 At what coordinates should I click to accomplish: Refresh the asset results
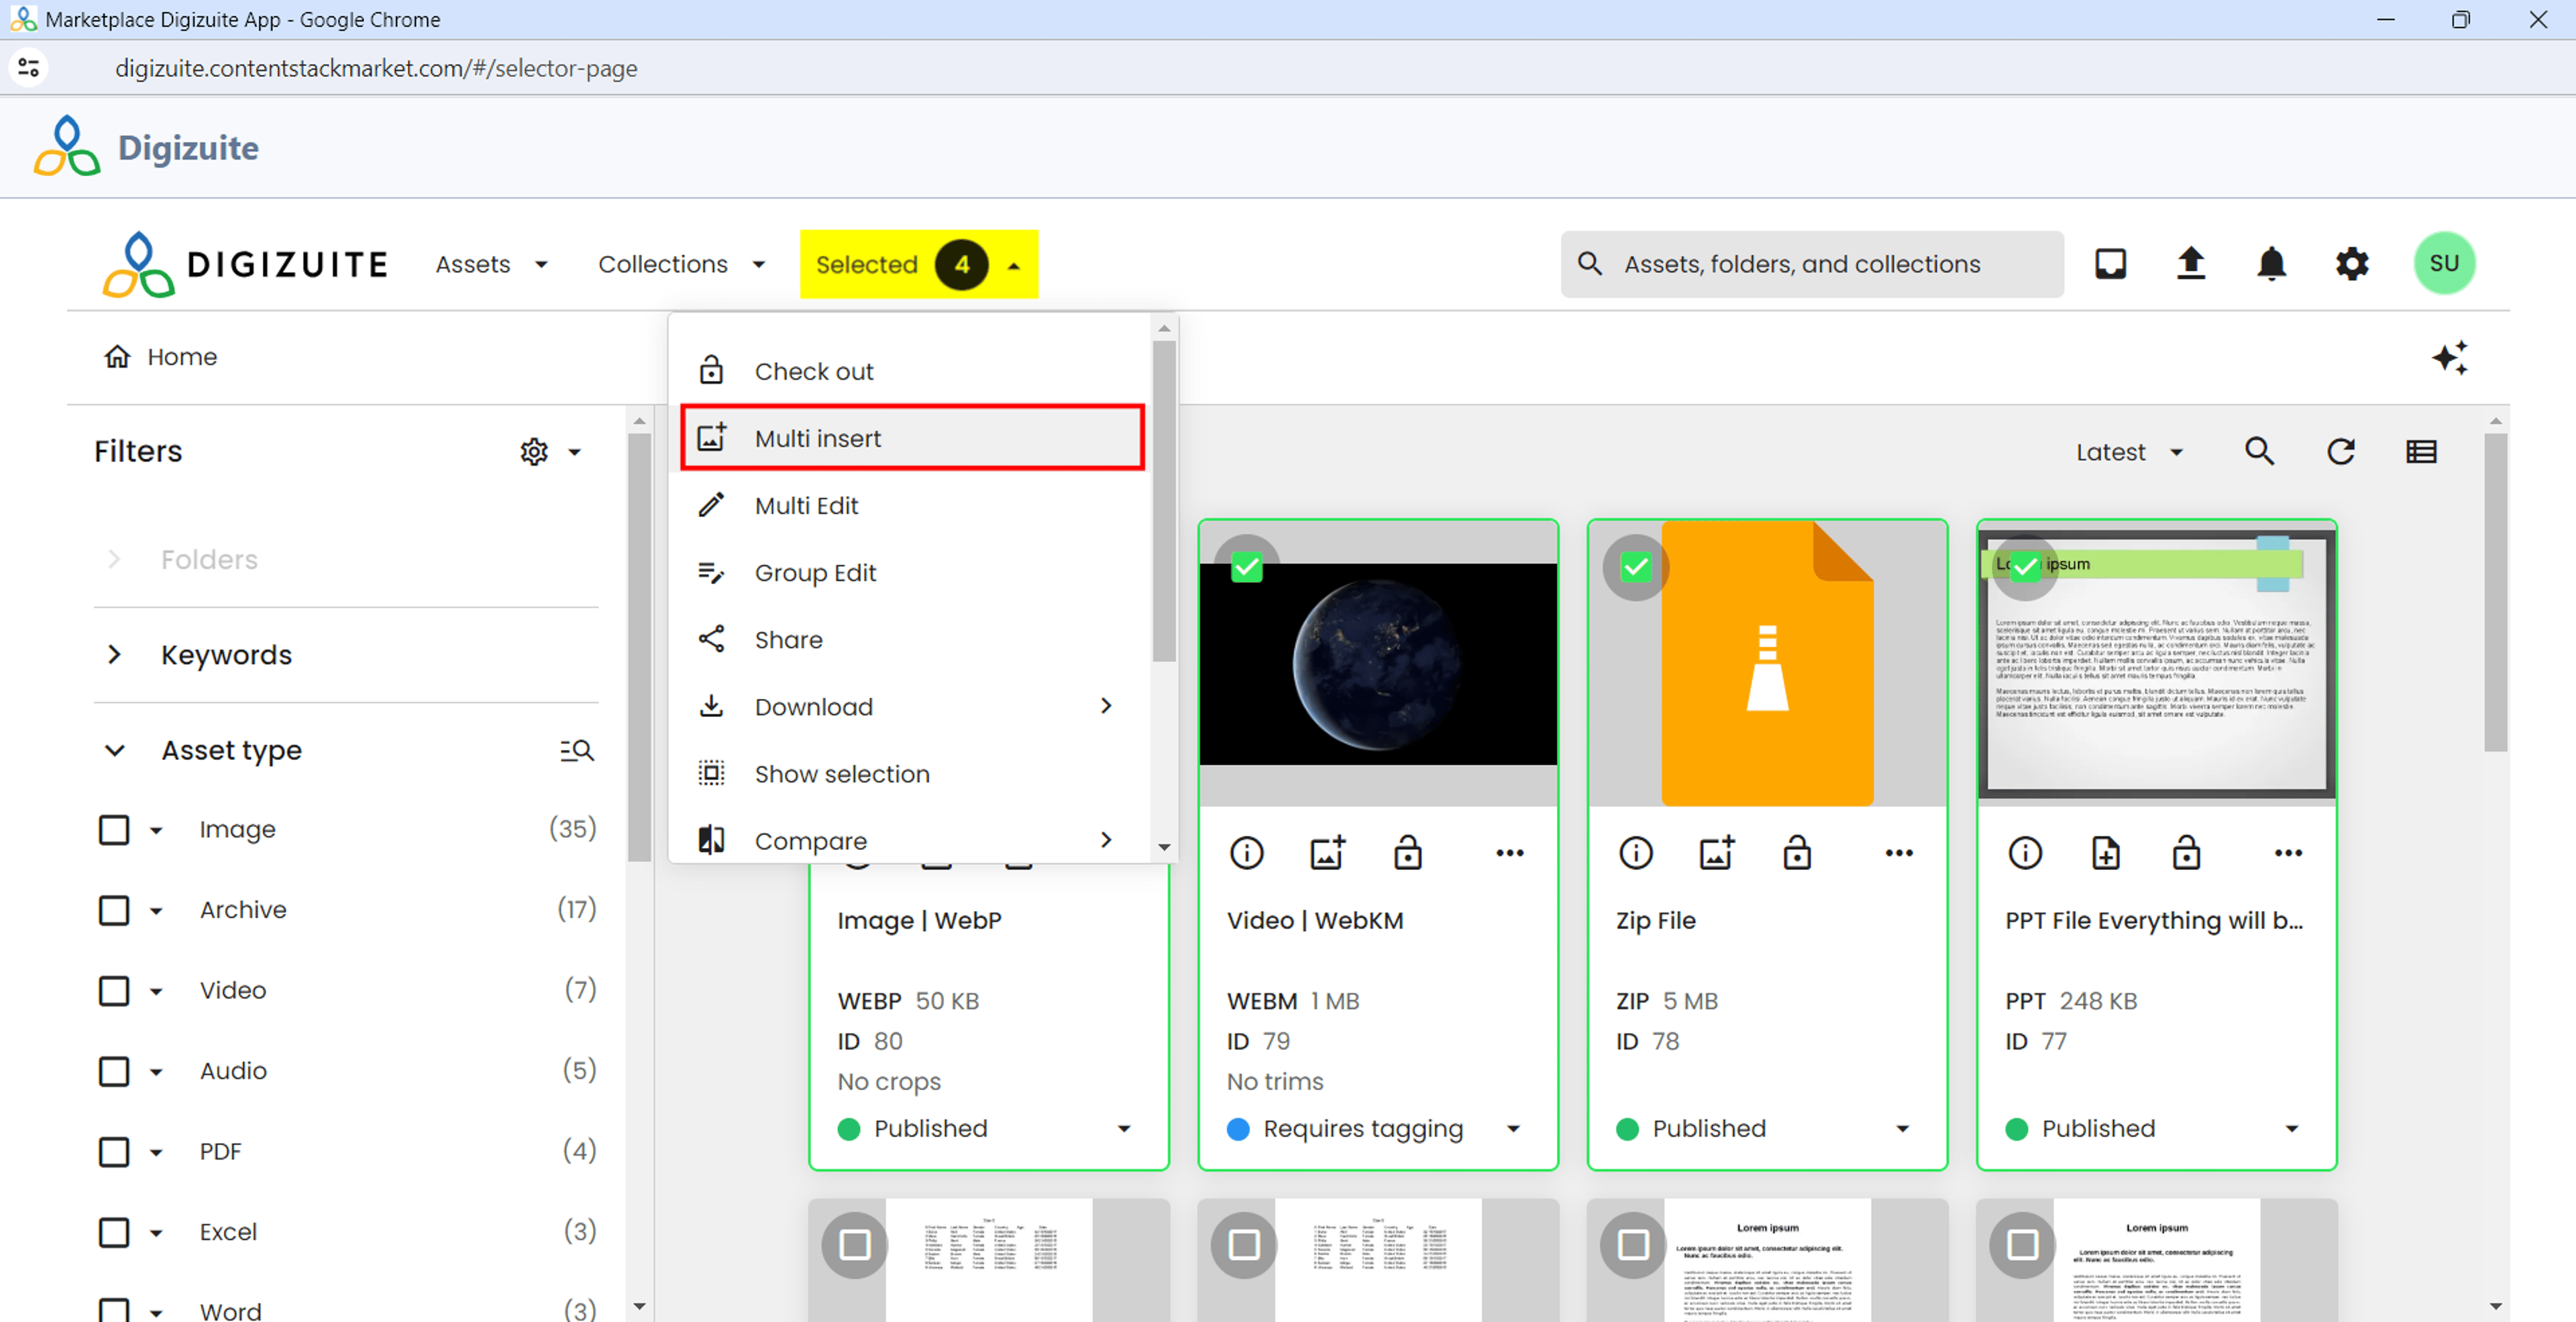pos(2340,452)
